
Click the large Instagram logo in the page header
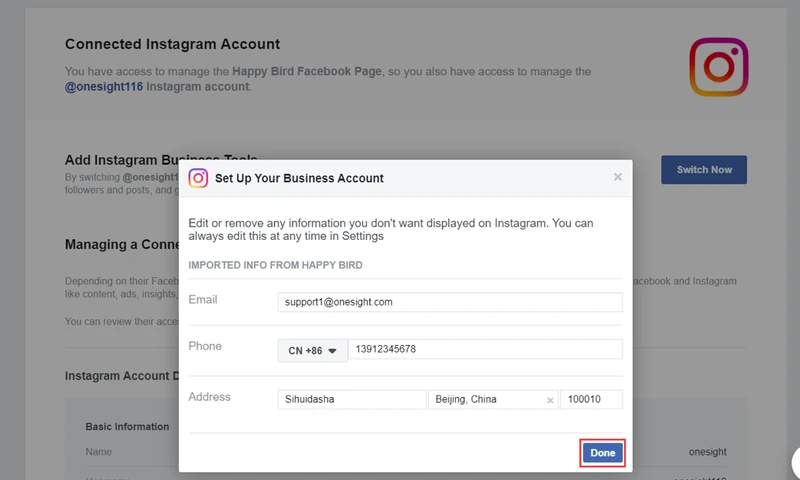719,67
